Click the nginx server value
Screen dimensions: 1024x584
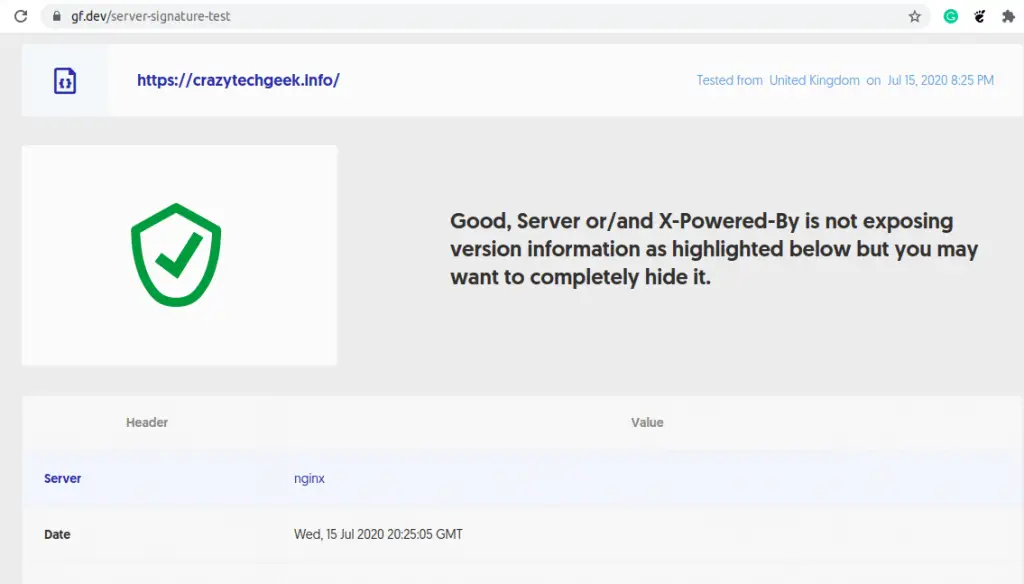click(x=309, y=479)
